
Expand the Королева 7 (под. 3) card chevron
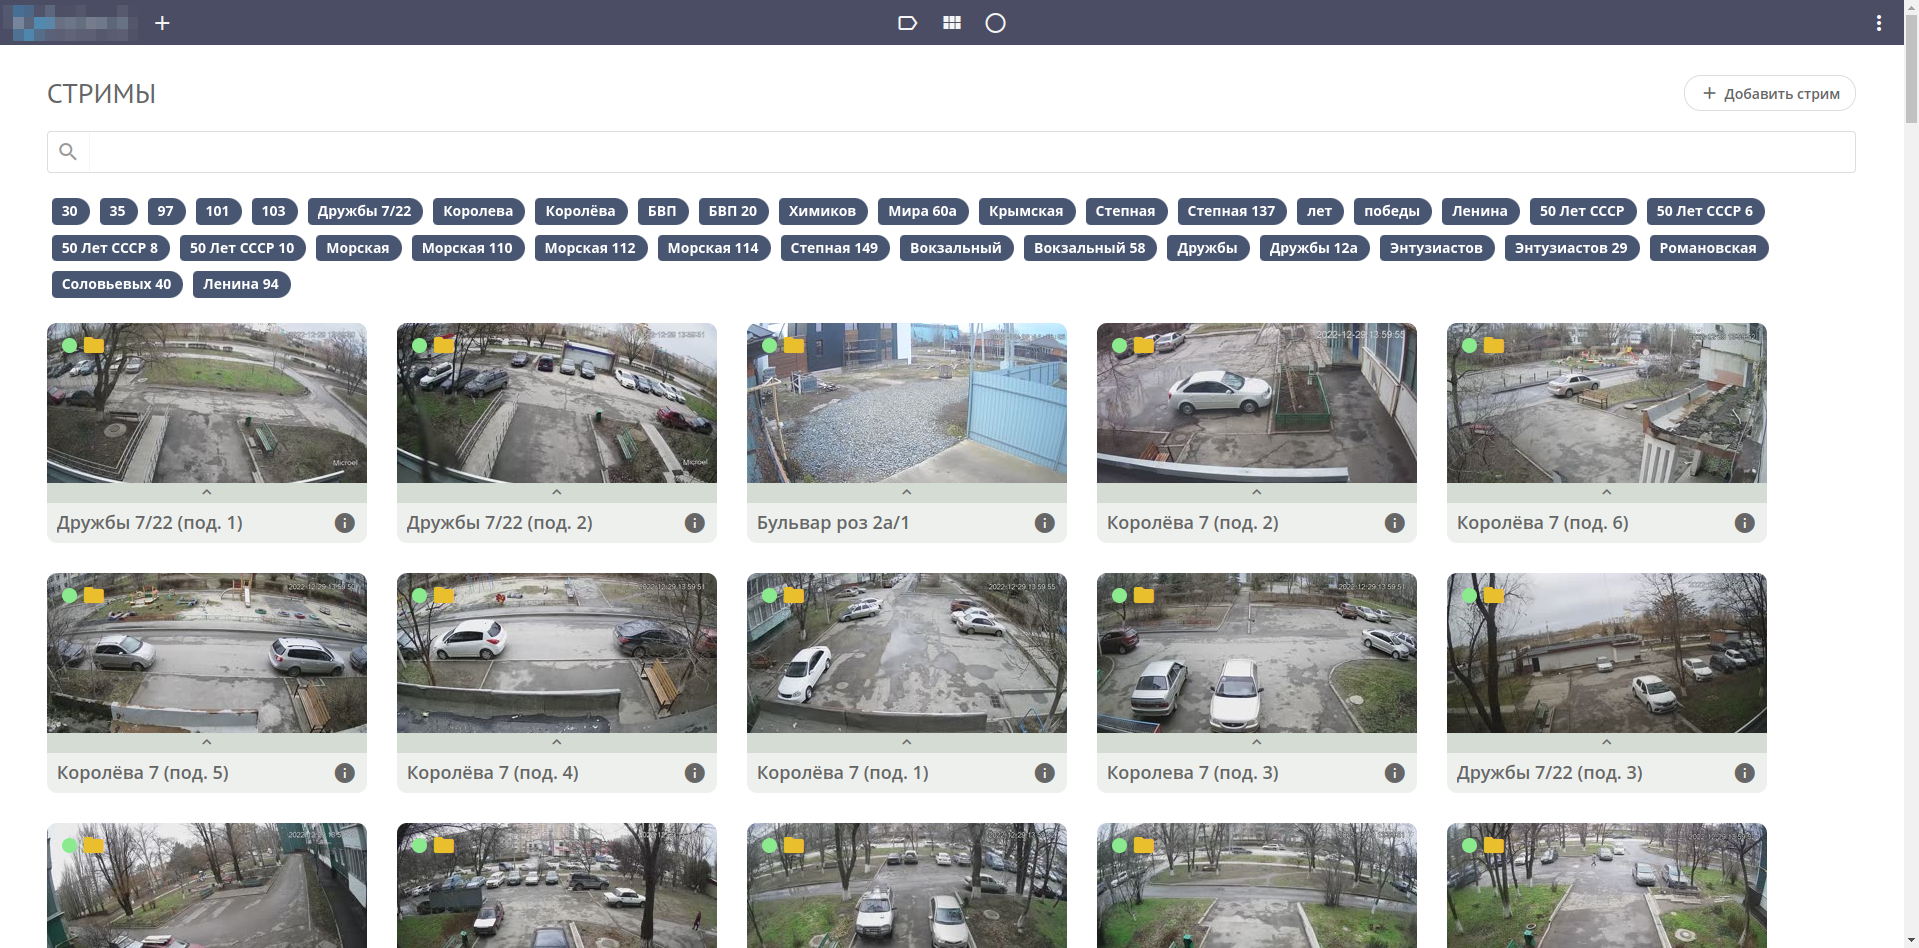click(1257, 742)
